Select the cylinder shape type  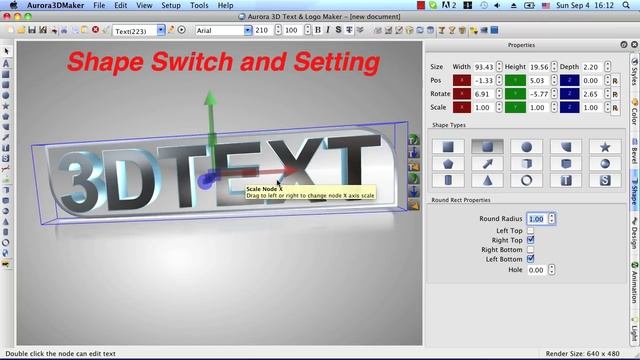click(448, 180)
